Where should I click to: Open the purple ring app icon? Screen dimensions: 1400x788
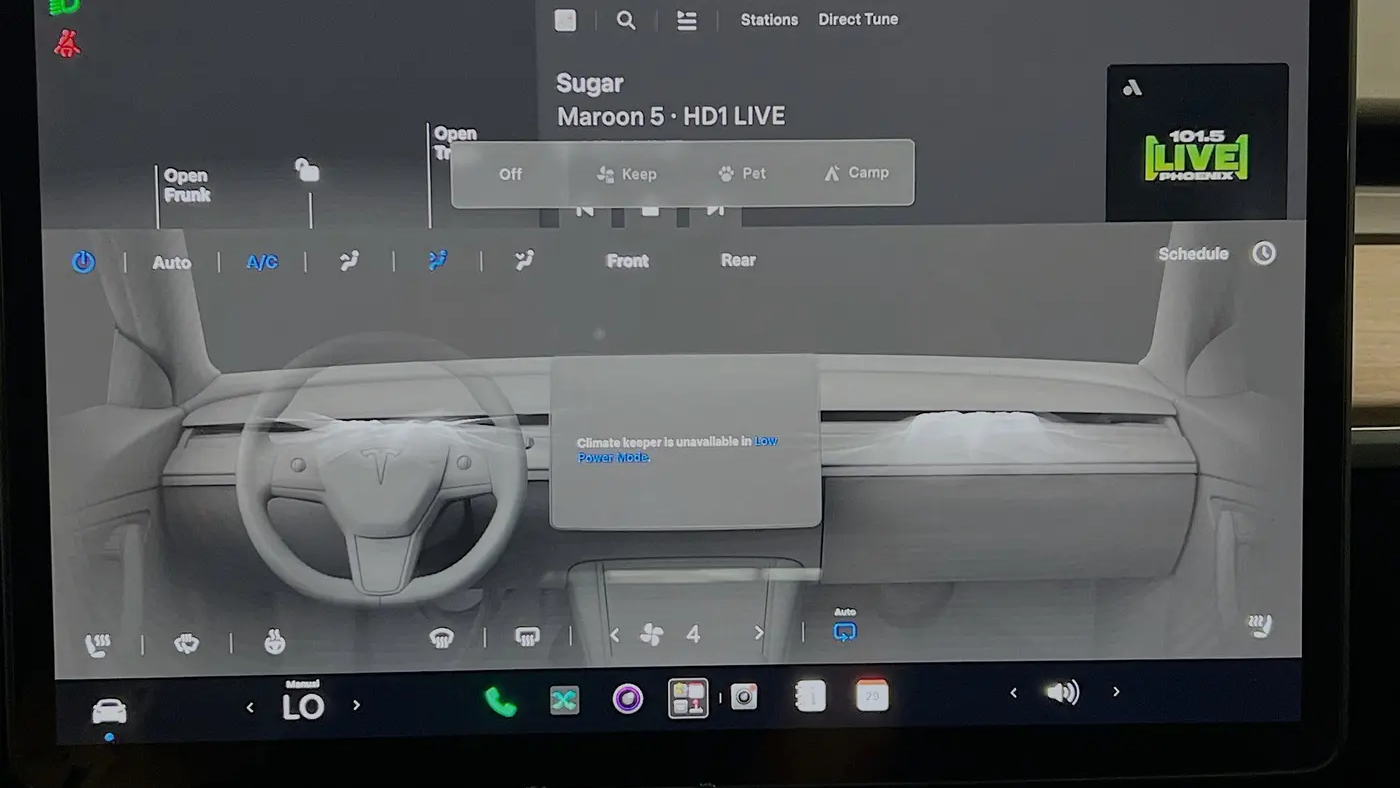[627, 699]
